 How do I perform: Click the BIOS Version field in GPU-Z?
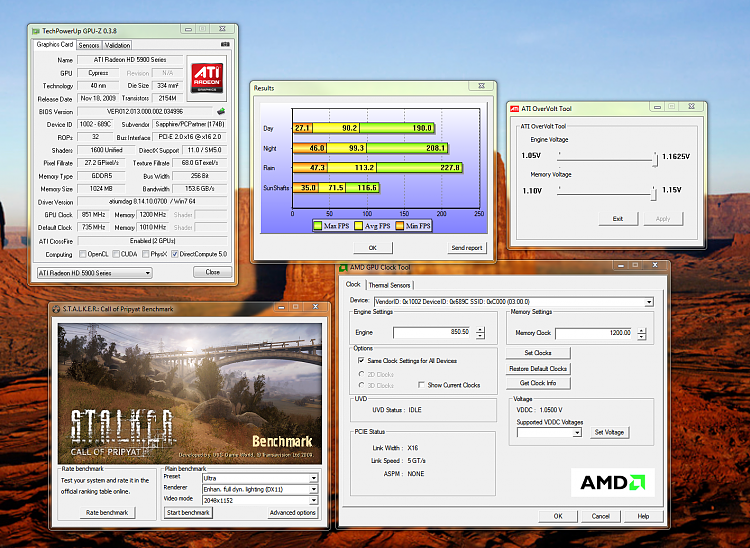(145, 111)
